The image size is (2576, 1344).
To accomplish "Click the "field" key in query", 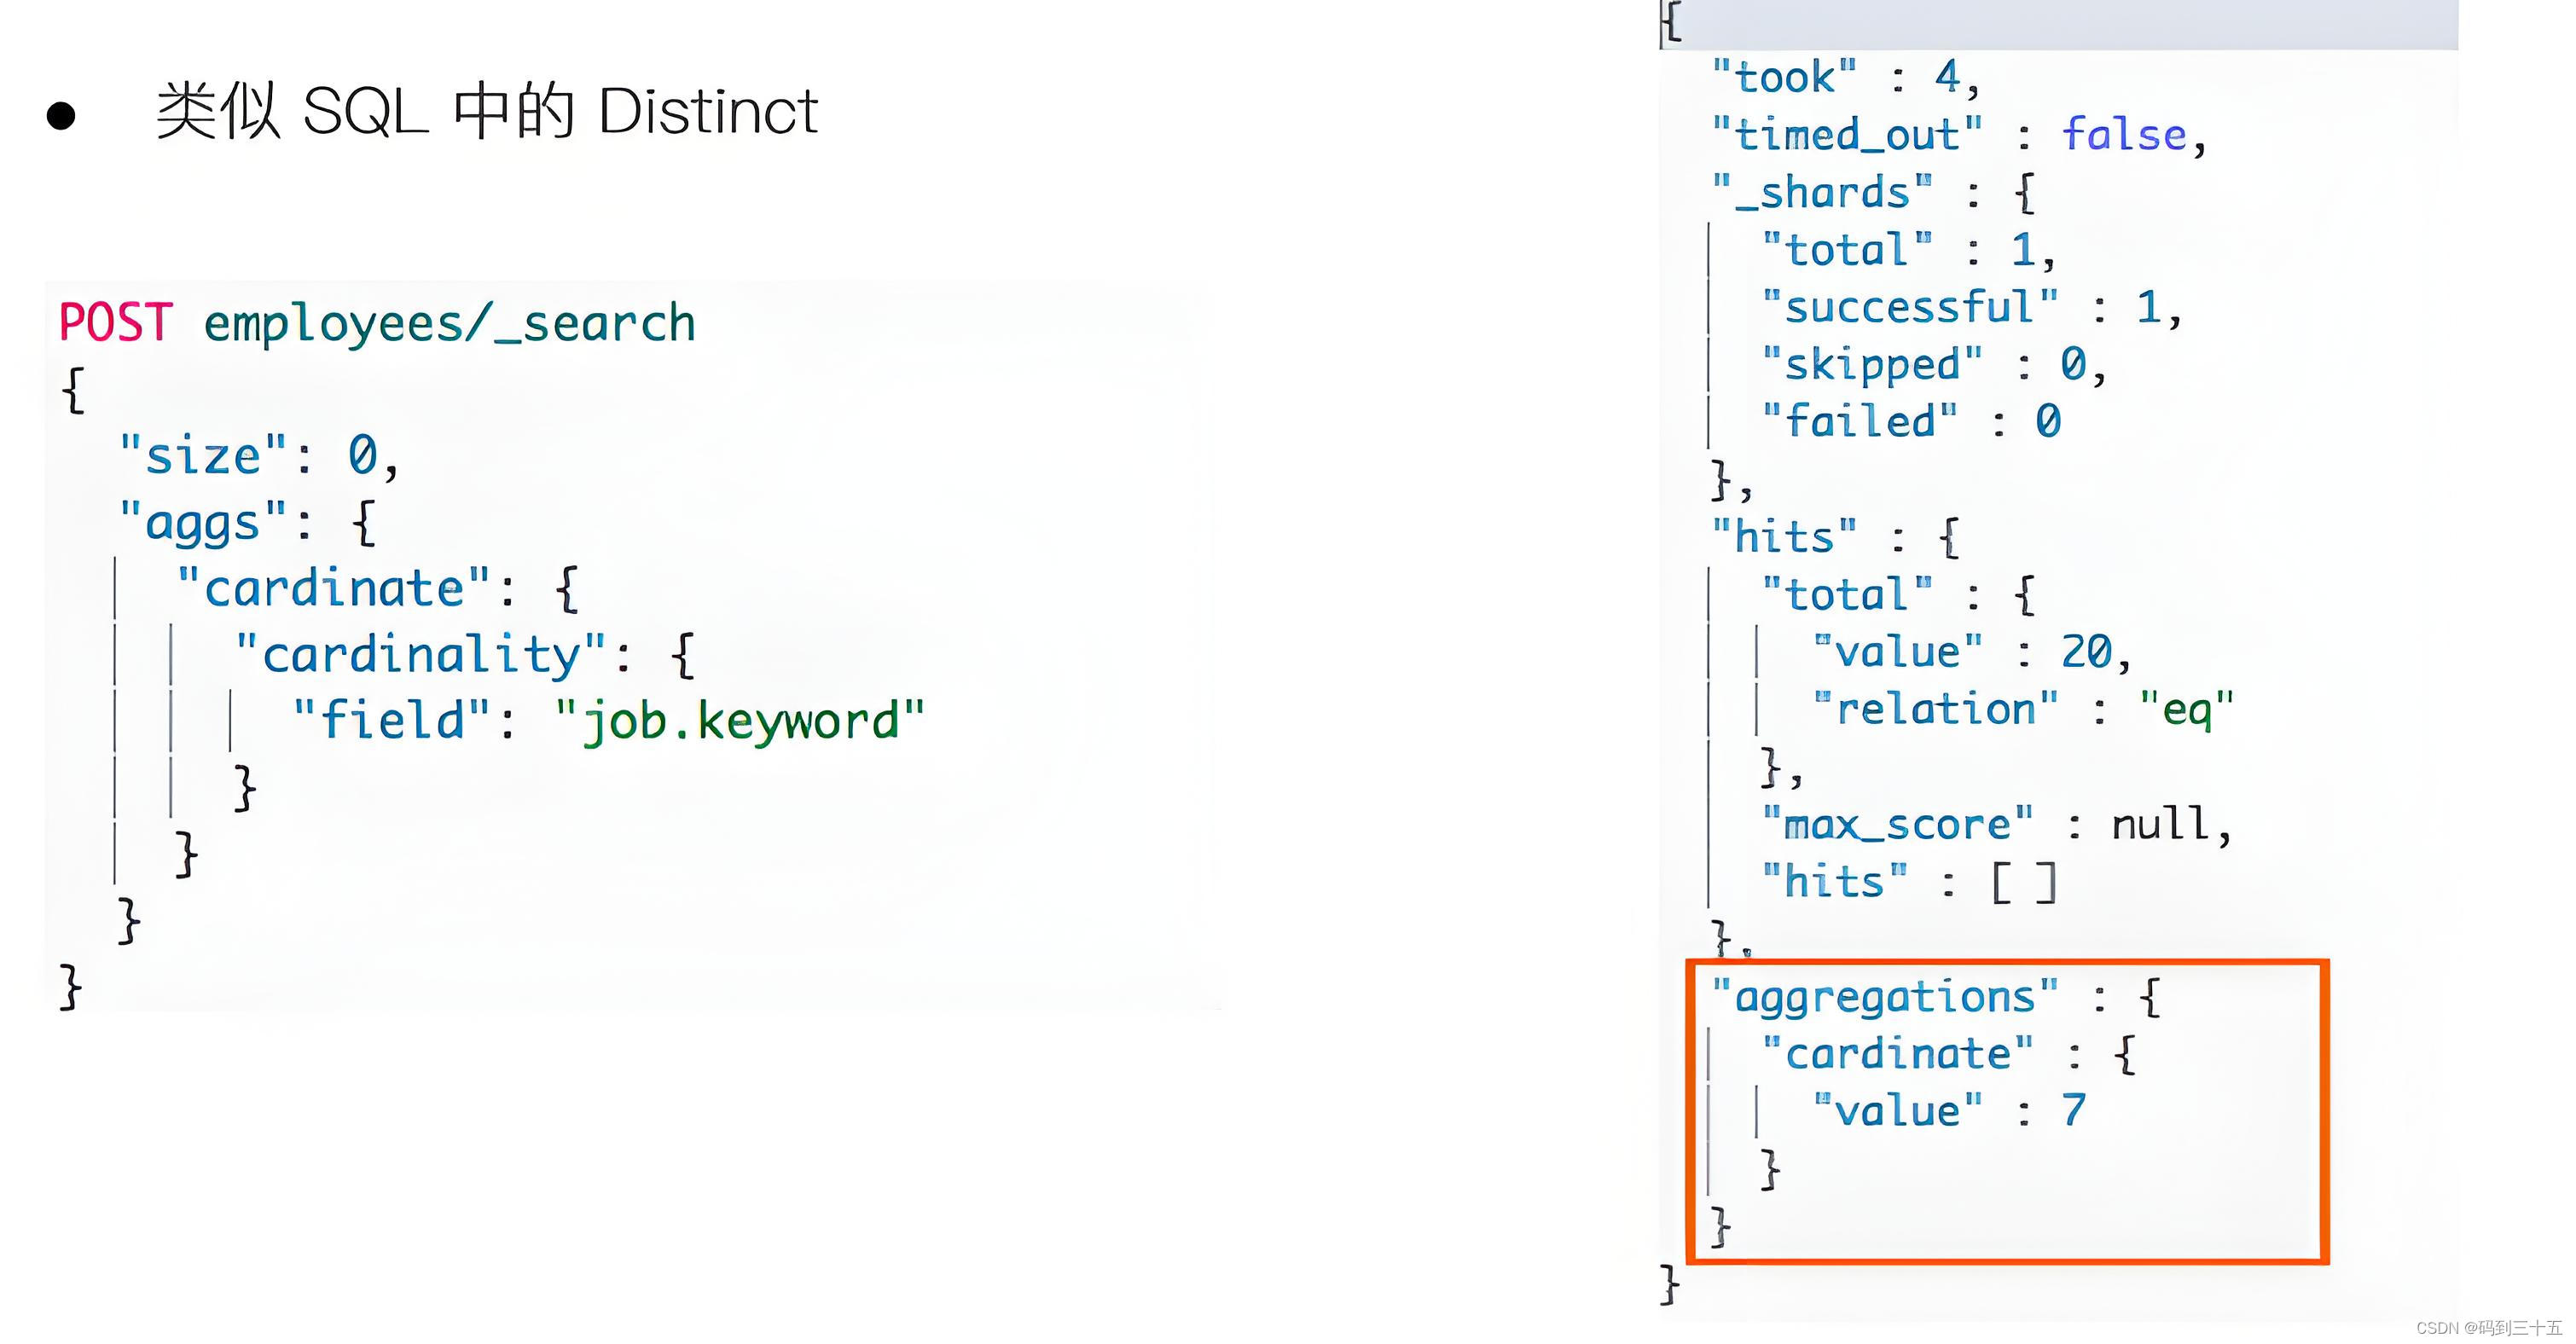I will [392, 721].
